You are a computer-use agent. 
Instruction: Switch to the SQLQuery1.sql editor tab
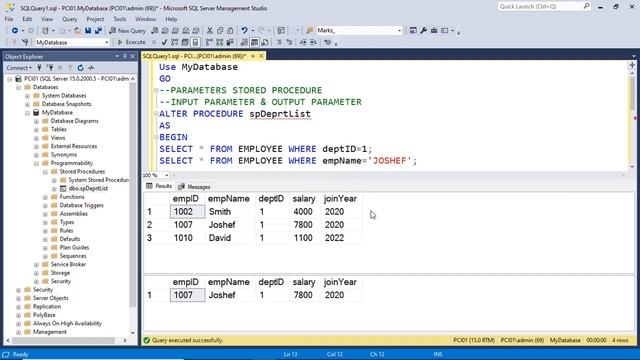194,56
